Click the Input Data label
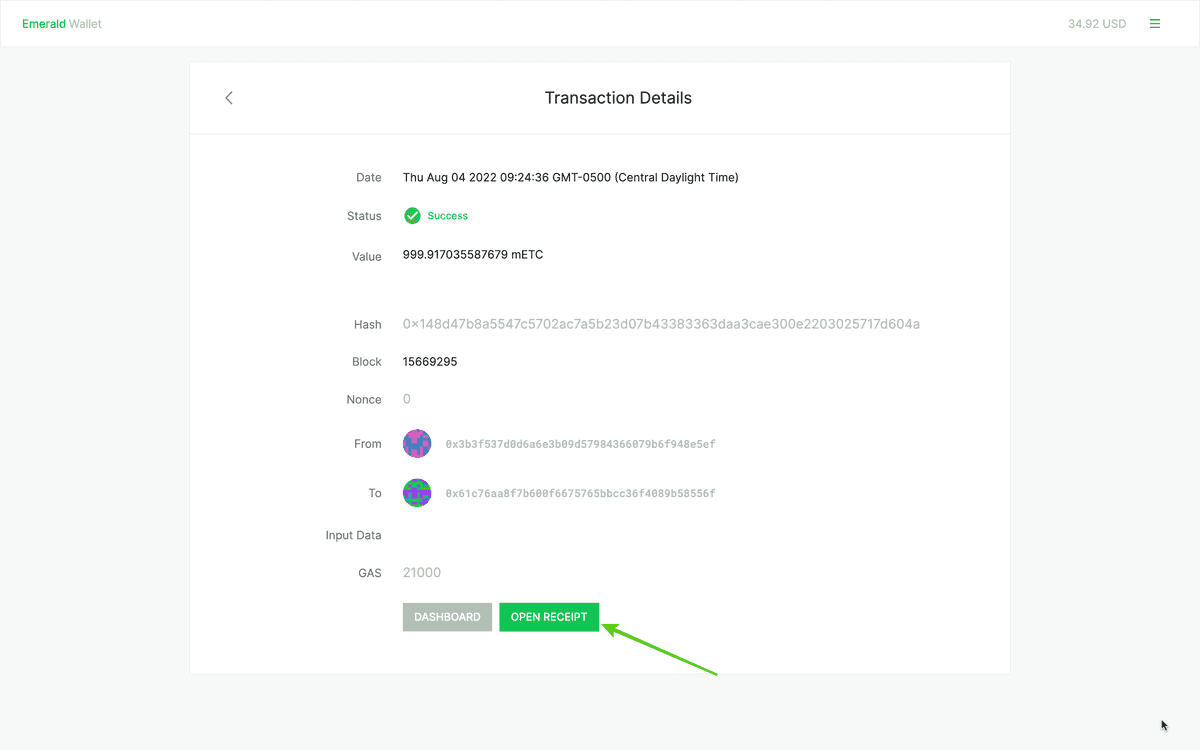The image size is (1200, 750). [353, 535]
